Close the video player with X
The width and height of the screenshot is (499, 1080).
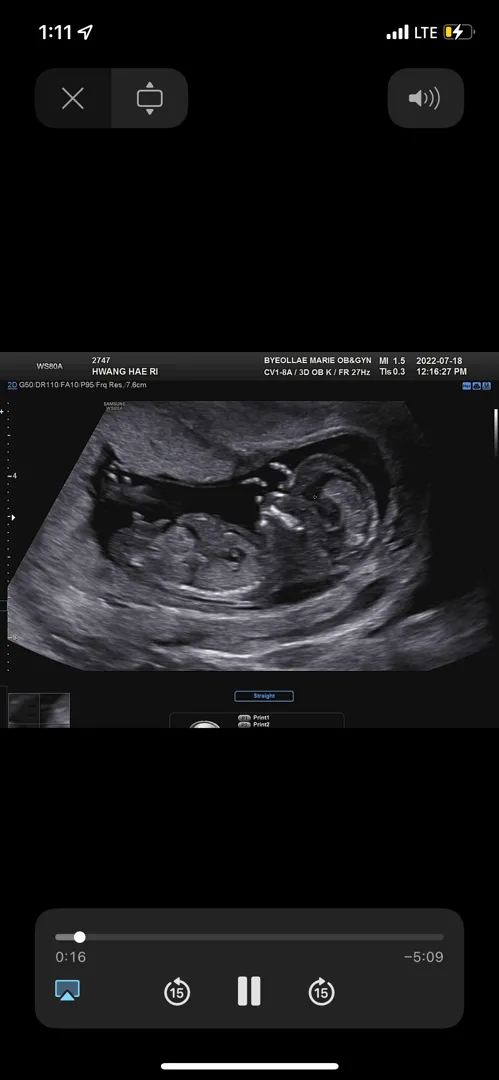point(73,98)
